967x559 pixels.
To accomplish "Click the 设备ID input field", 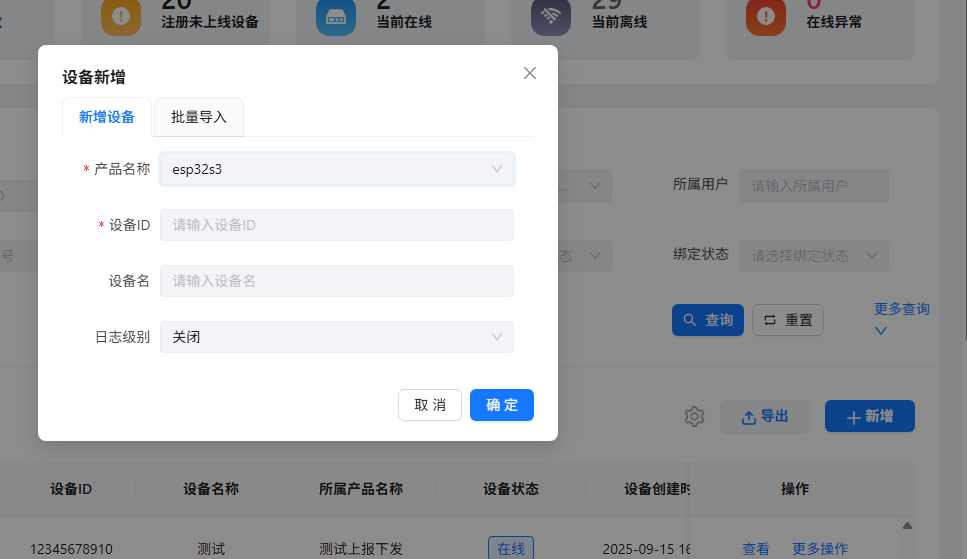I will coord(337,225).
